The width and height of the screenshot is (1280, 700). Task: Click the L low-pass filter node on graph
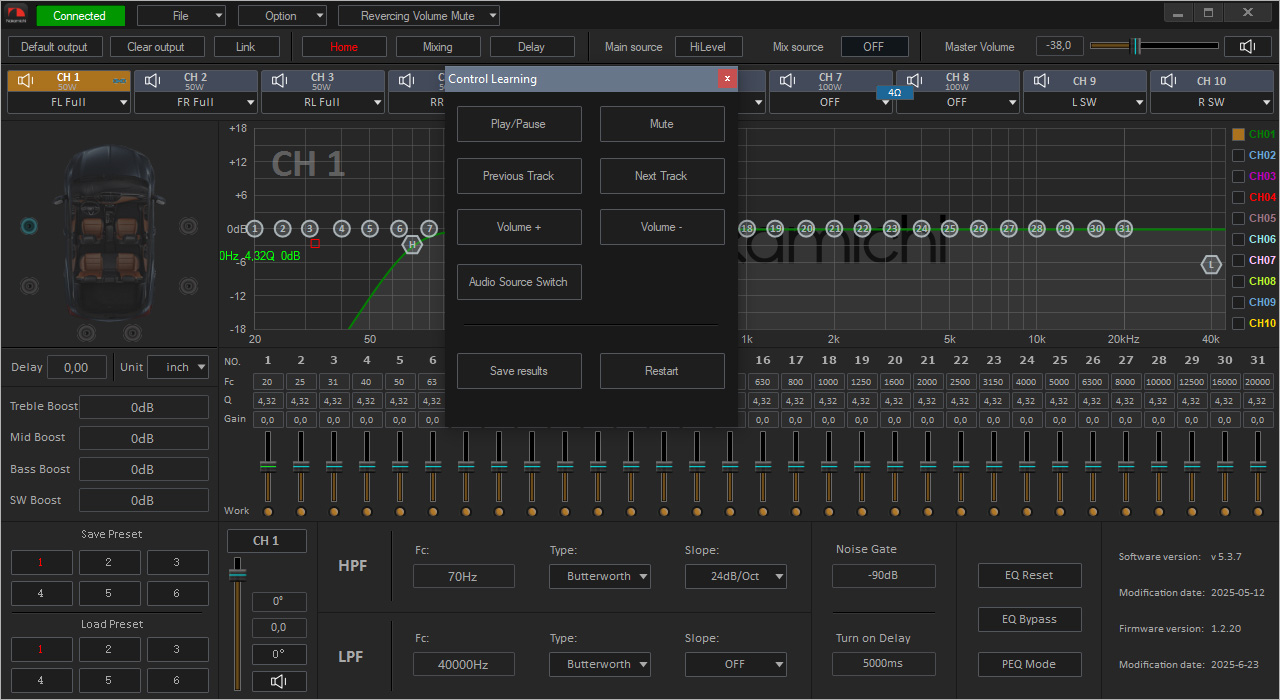pos(1211,265)
